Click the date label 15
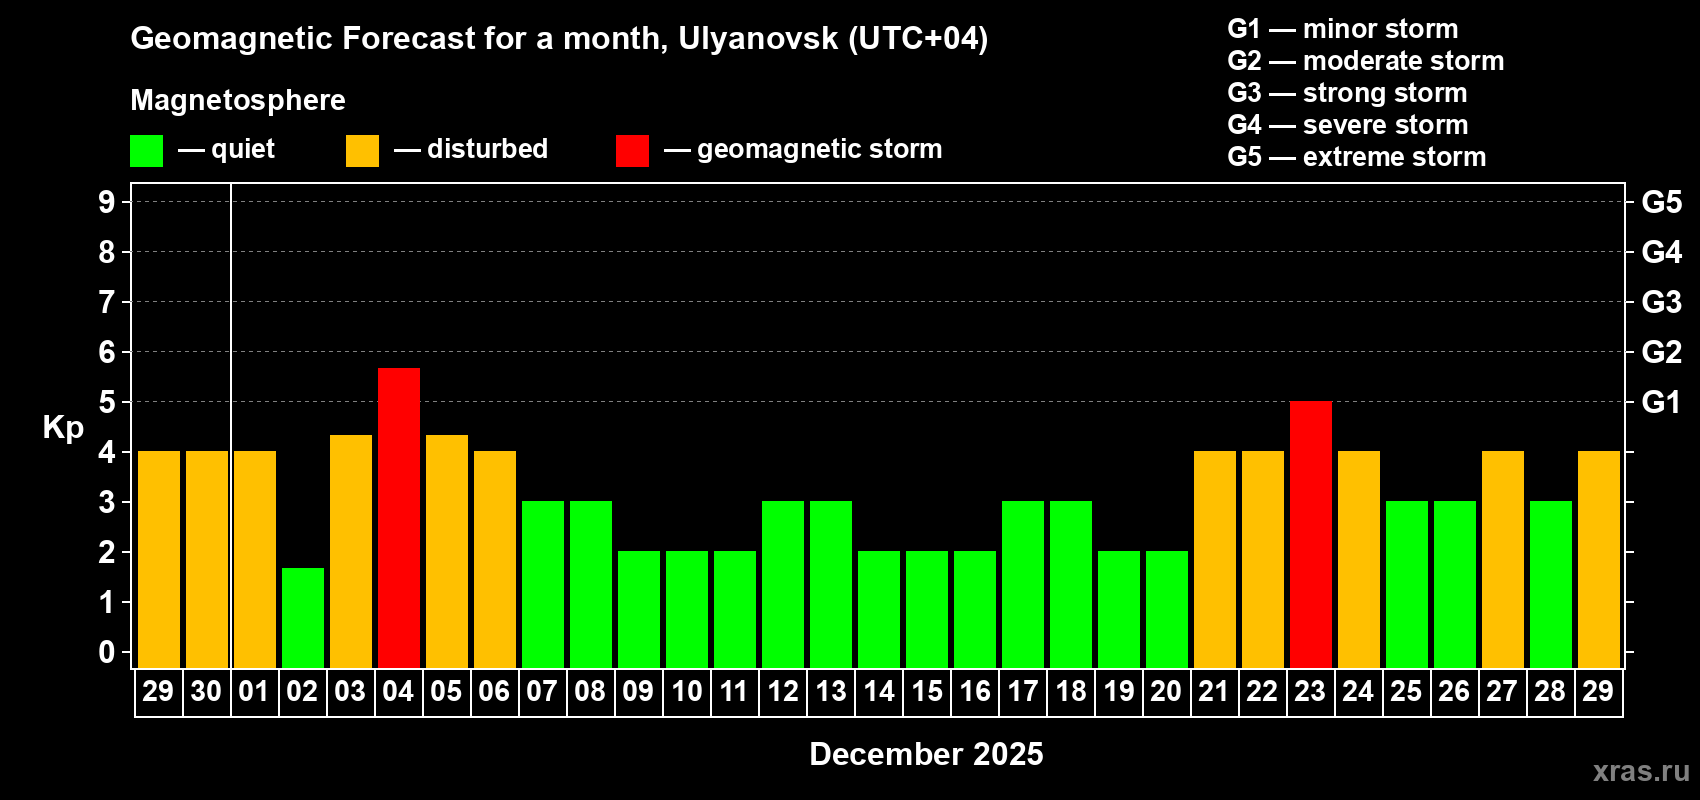Viewport: 1700px width, 800px height. point(927,691)
